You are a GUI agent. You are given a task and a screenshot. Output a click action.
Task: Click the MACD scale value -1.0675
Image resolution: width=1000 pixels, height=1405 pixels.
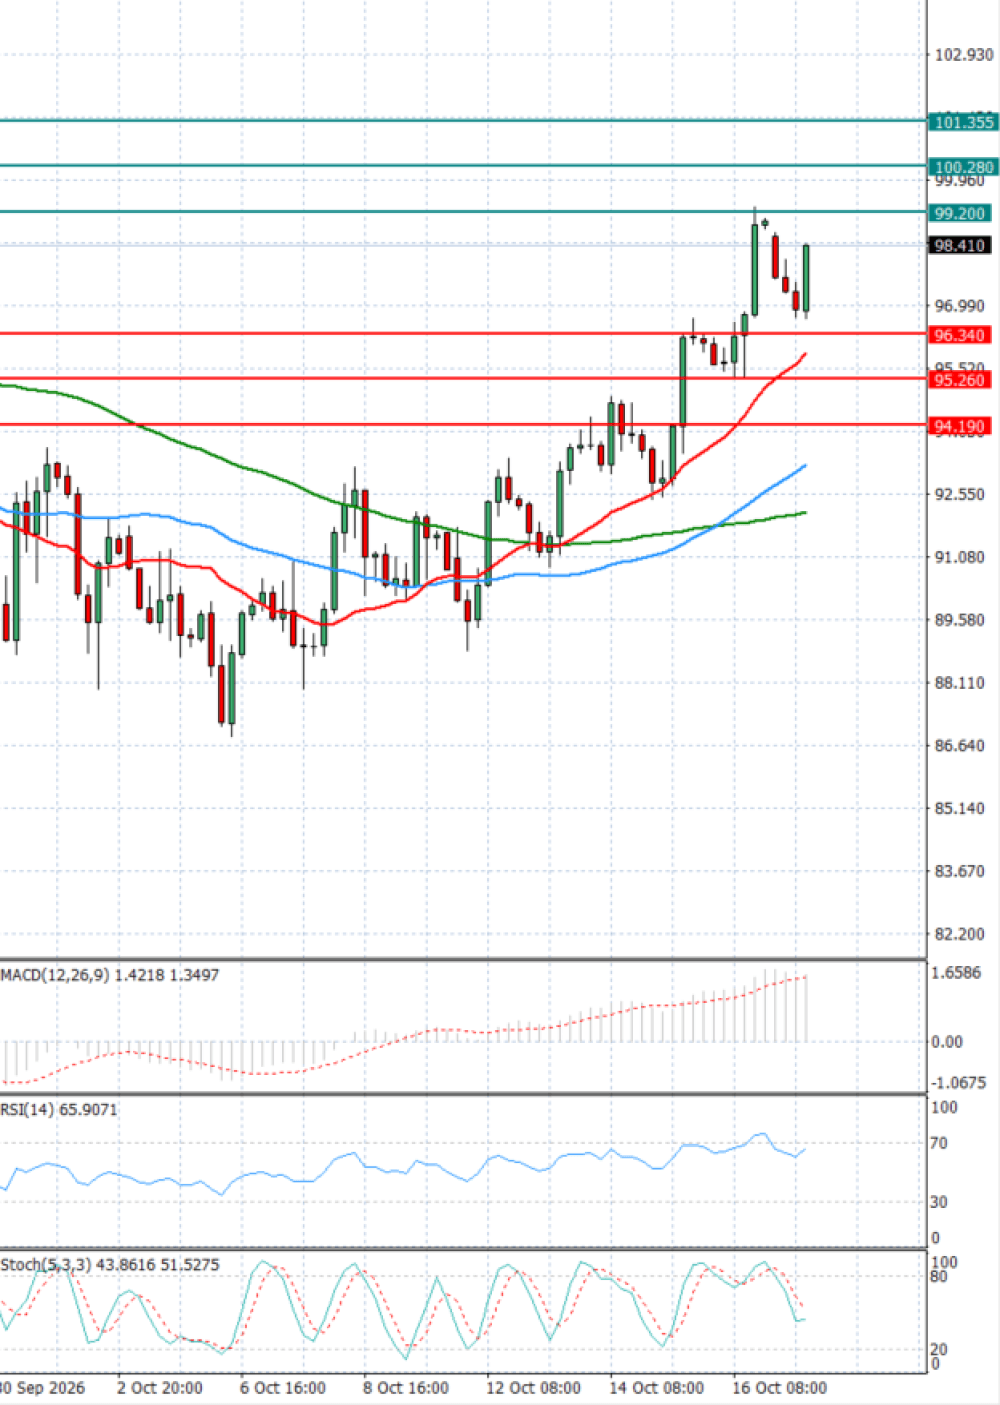958,1083
